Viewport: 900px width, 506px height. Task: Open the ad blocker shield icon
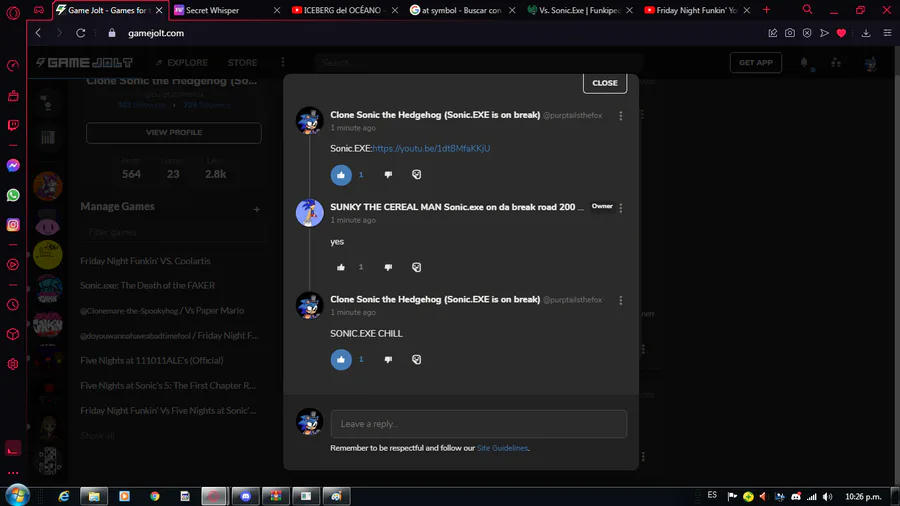807,33
